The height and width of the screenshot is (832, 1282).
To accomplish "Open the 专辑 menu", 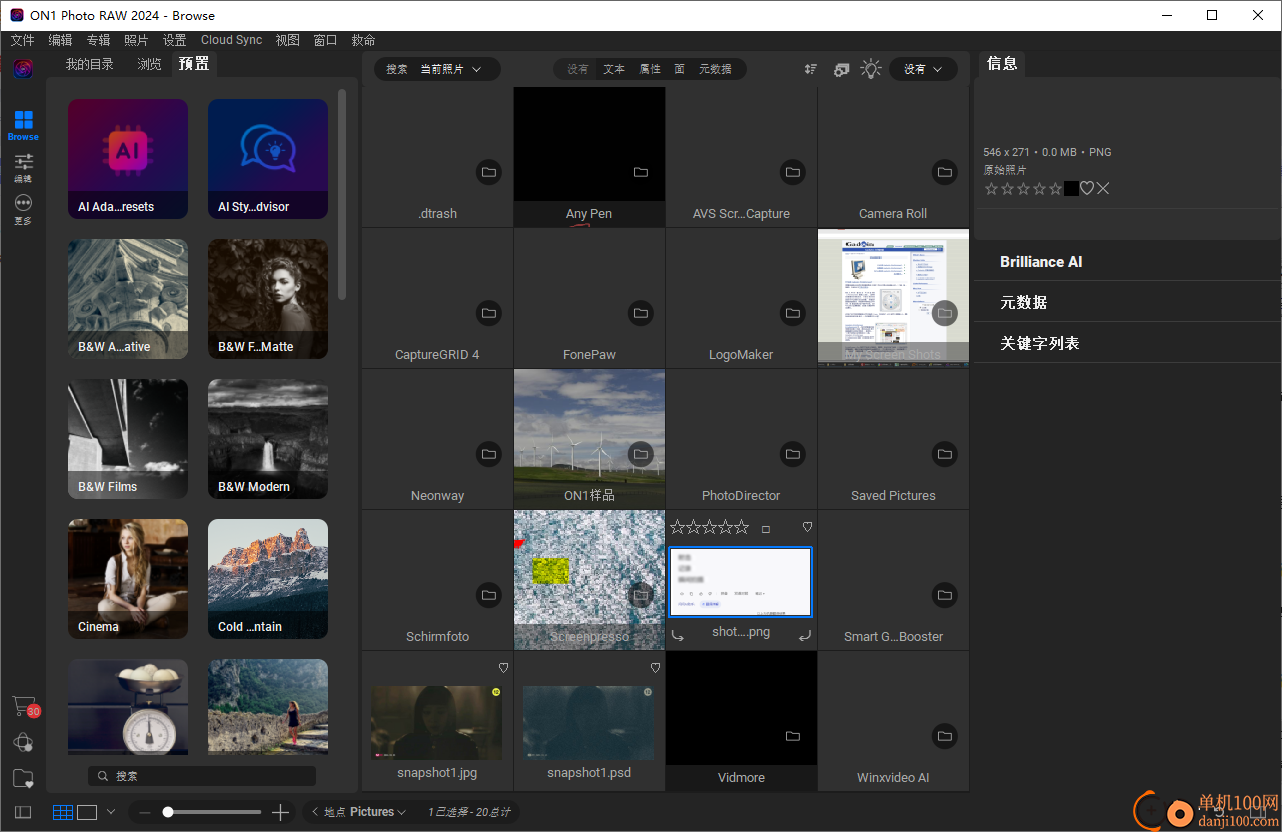I will click(98, 40).
